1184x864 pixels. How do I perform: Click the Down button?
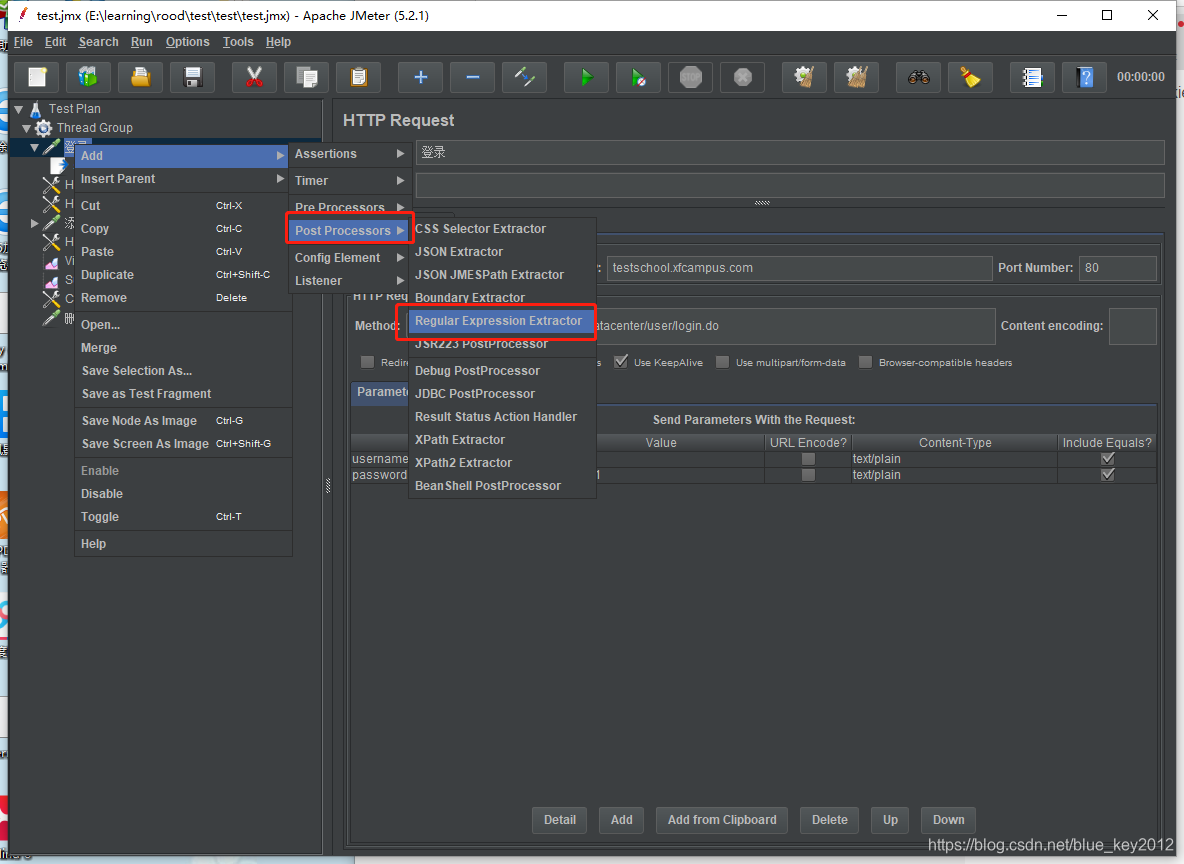point(948,819)
